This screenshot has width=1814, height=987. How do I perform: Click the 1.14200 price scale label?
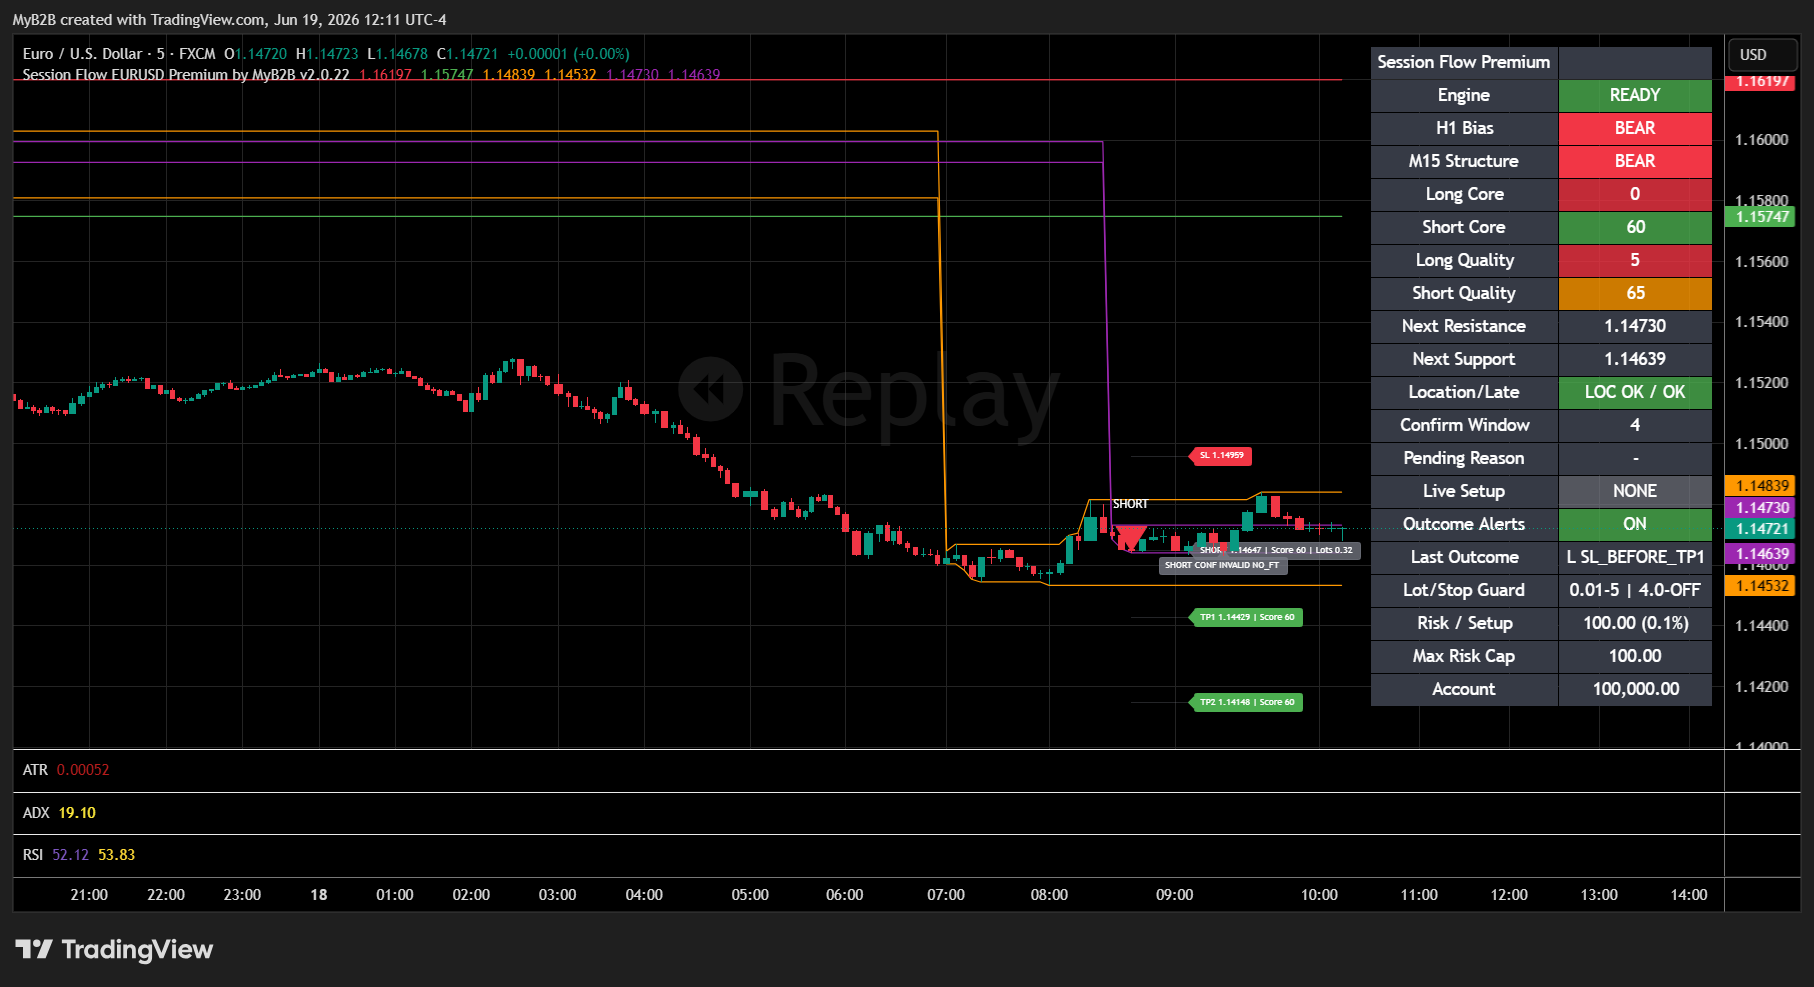pyautogui.click(x=1762, y=687)
